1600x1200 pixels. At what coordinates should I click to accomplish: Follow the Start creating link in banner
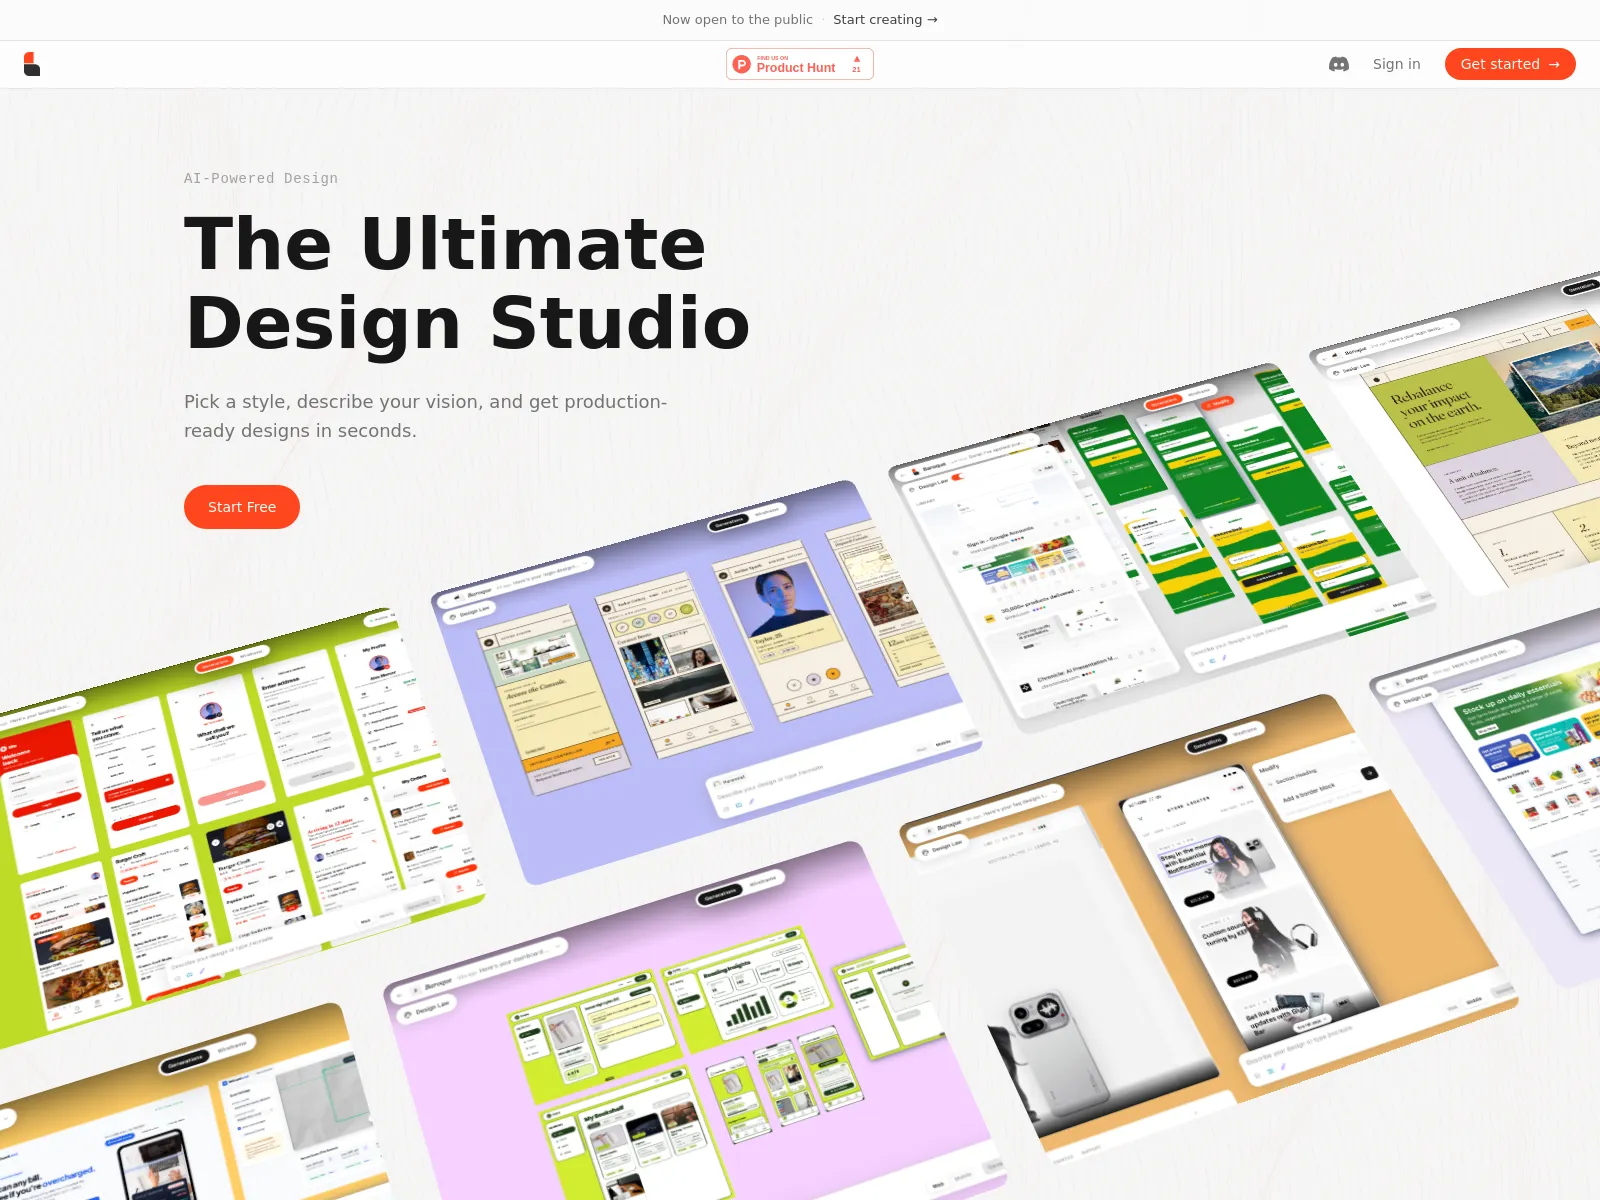[x=885, y=19]
